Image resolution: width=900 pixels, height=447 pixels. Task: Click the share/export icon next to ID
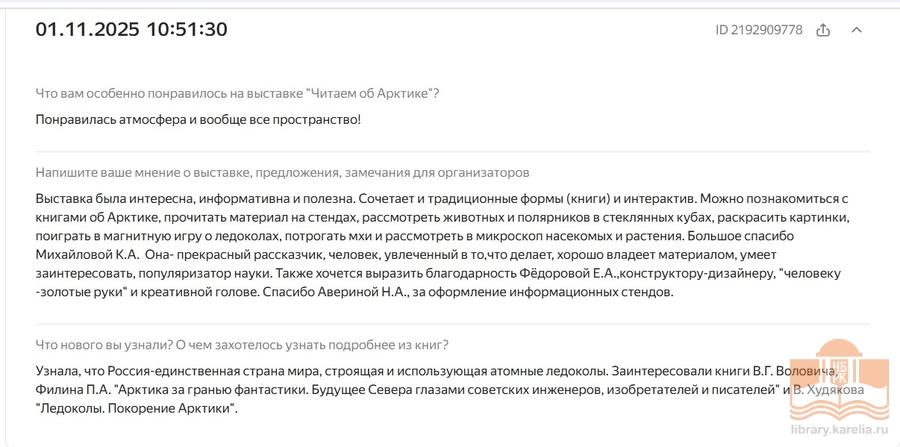pyautogui.click(x=823, y=30)
